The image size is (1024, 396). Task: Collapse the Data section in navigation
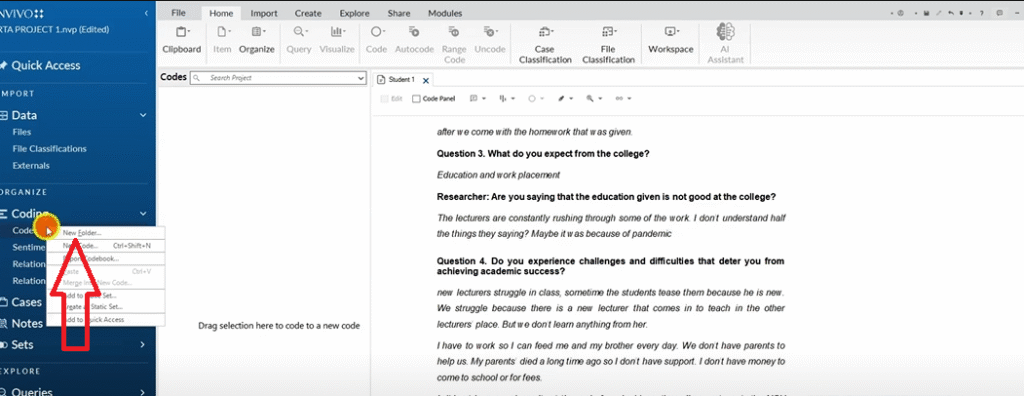tap(143, 116)
